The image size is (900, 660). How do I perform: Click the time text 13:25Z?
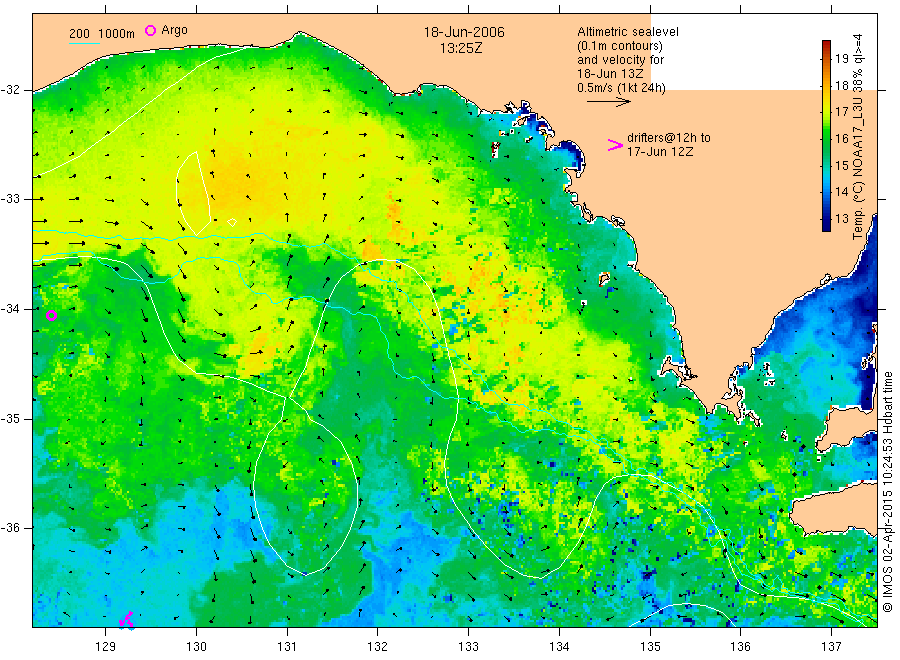(x=461, y=48)
